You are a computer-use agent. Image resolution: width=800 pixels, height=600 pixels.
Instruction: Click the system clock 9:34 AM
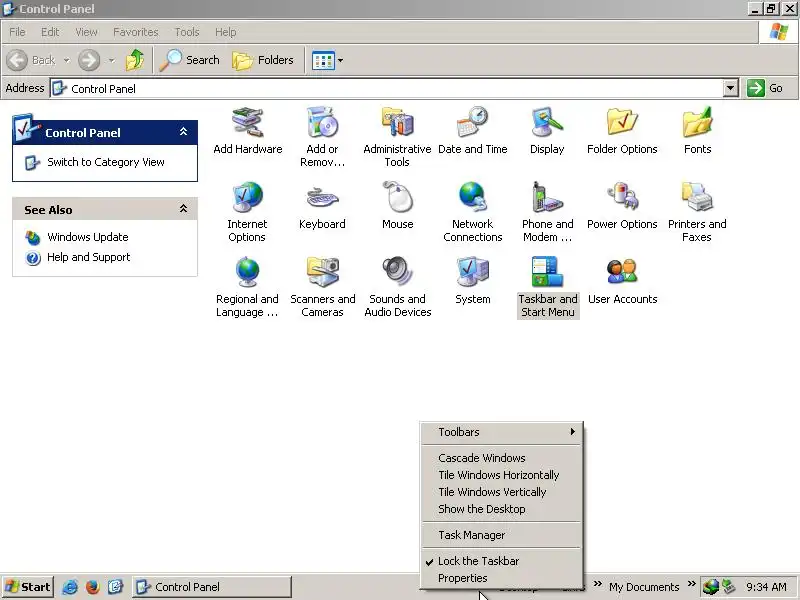point(766,587)
